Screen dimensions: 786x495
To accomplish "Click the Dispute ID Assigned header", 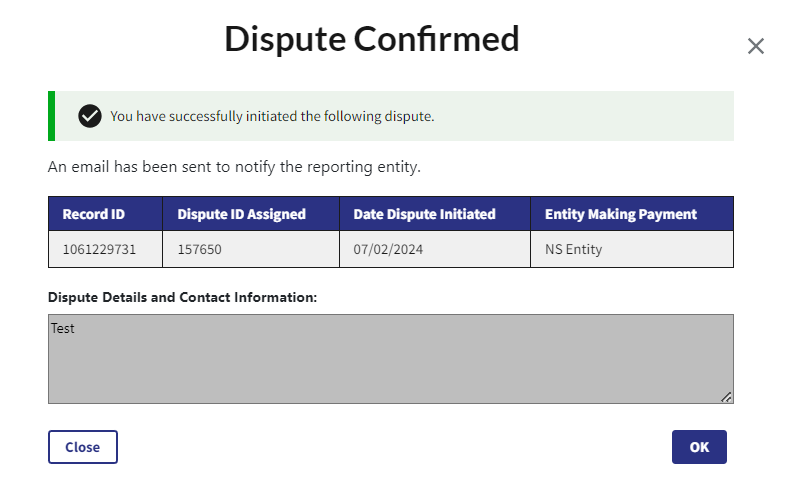I will click(241, 214).
